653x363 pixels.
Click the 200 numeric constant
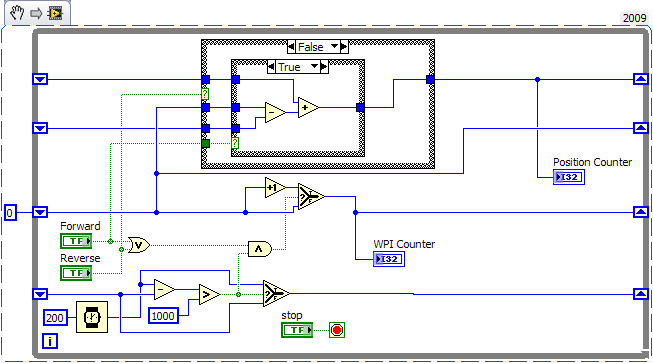point(55,318)
